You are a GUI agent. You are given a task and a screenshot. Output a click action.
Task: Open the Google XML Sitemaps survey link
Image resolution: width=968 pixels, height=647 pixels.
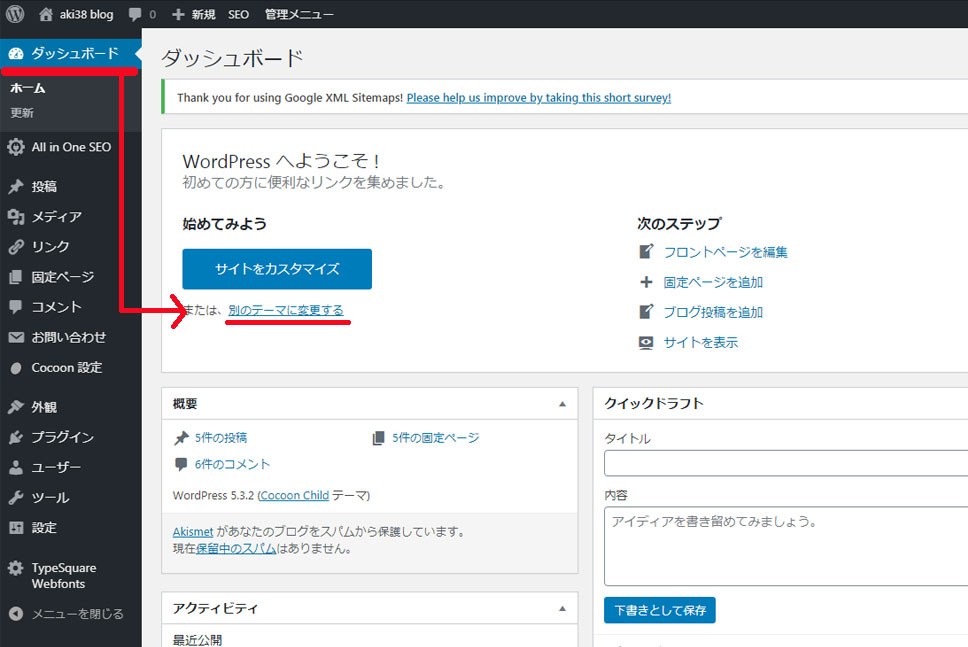tap(539, 98)
